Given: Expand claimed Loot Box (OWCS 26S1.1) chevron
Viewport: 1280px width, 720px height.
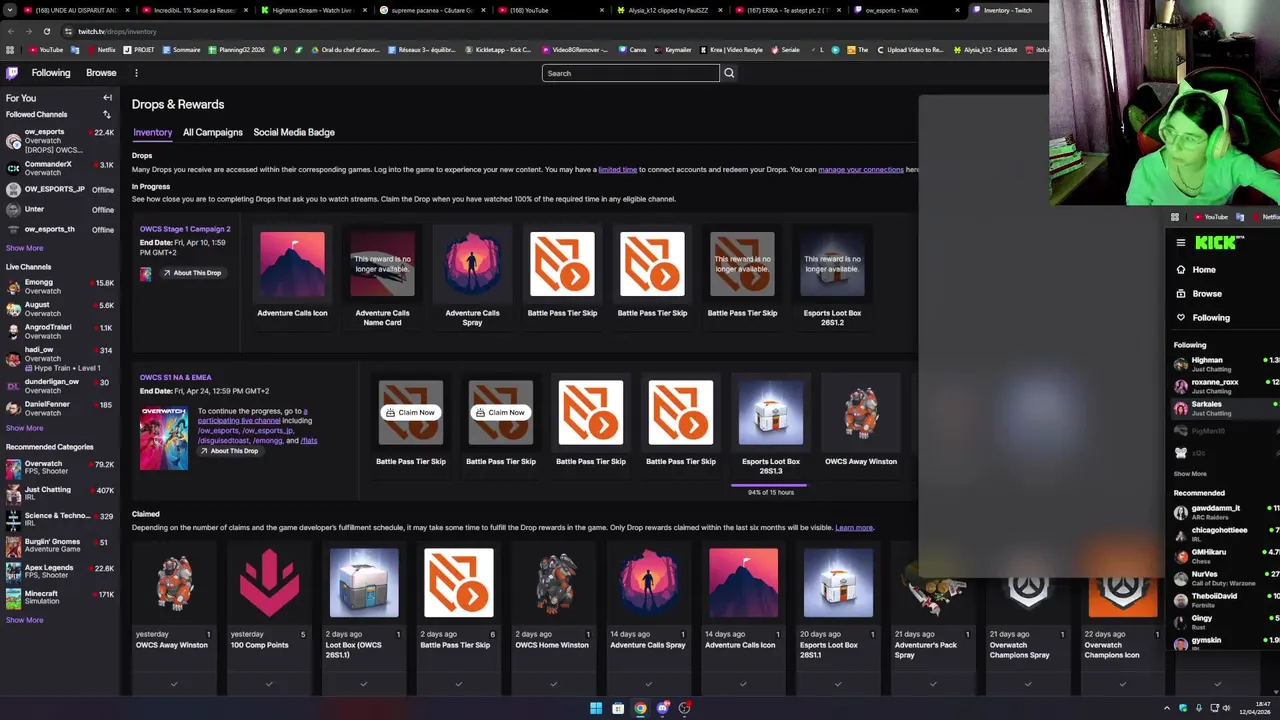Looking at the screenshot, I should pos(364,684).
